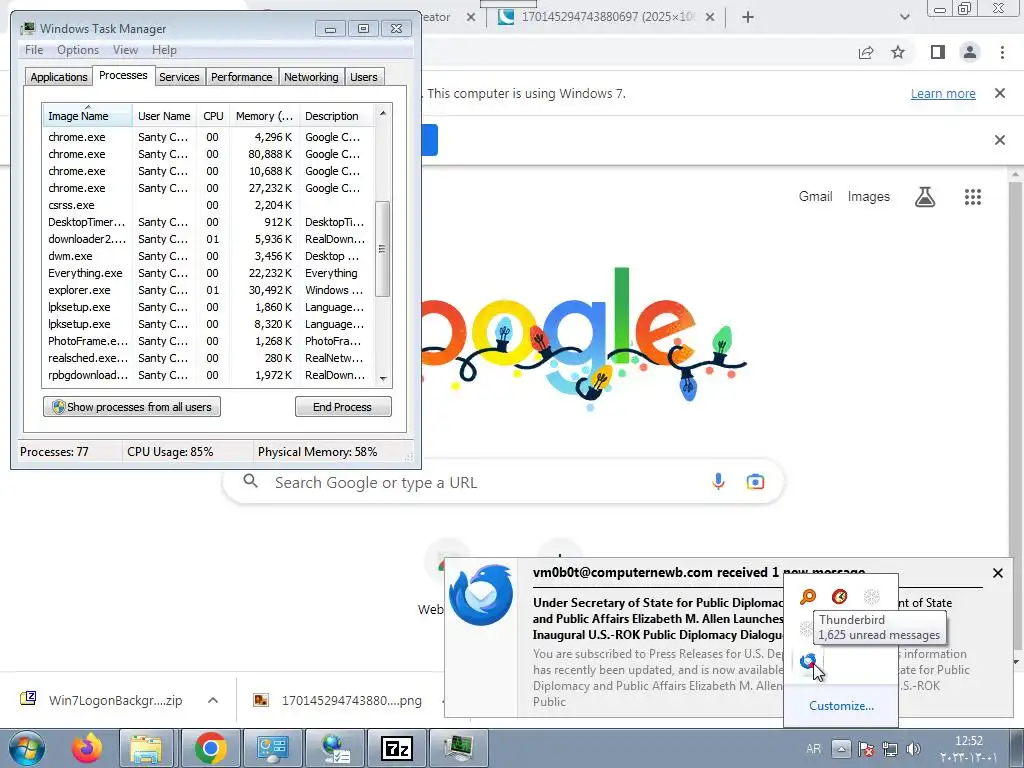Click the End Process button
Screen dimensions: 1024x768
[343, 407]
